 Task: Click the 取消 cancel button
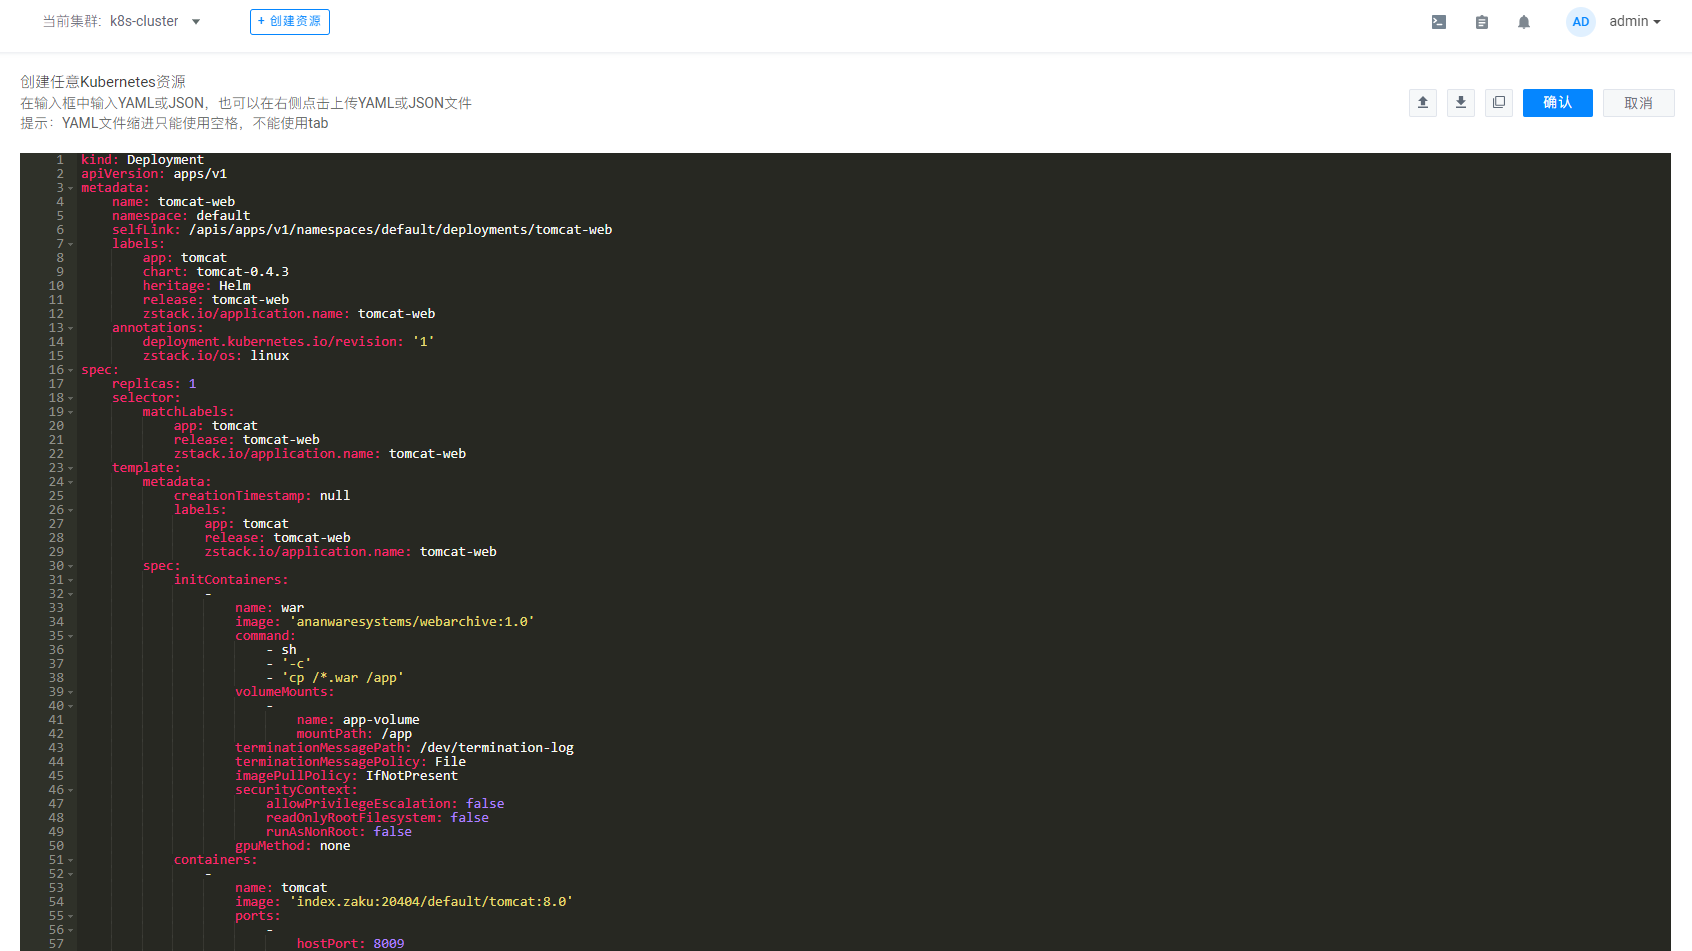click(1638, 102)
